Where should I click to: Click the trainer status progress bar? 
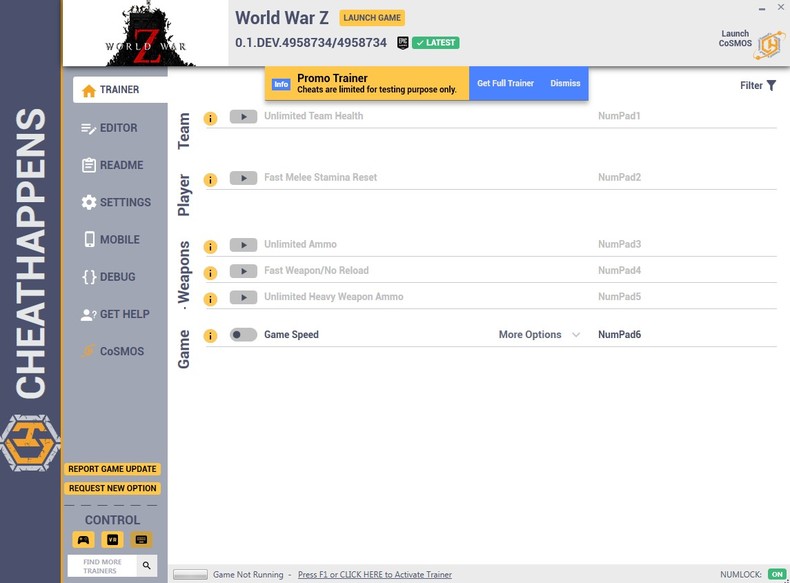click(190, 574)
